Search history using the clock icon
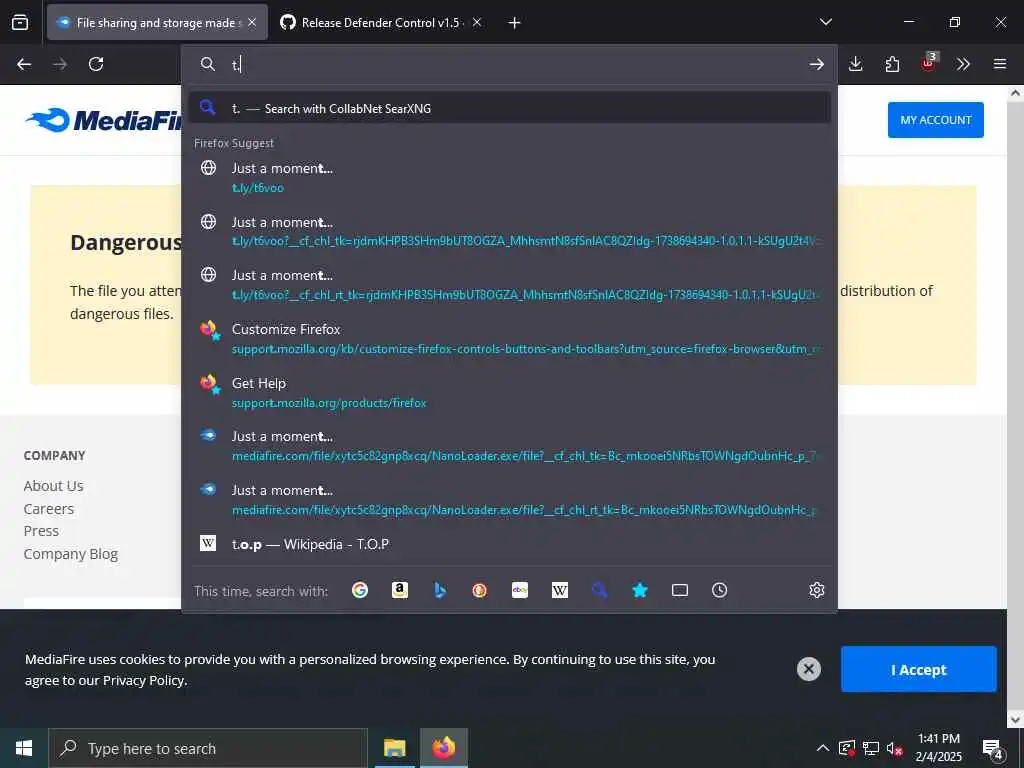This screenshot has height=768, width=1024. pyautogui.click(x=720, y=590)
